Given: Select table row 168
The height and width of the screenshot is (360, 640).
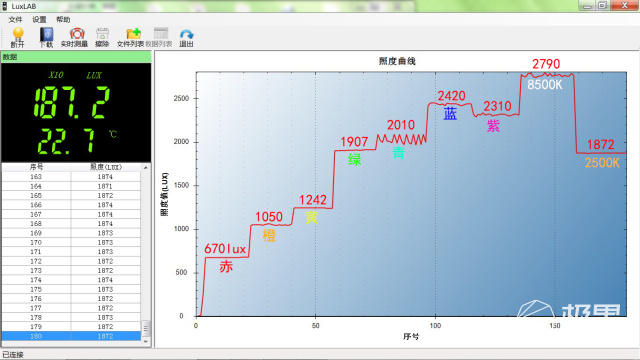Looking at the screenshot, I should coord(71,224).
